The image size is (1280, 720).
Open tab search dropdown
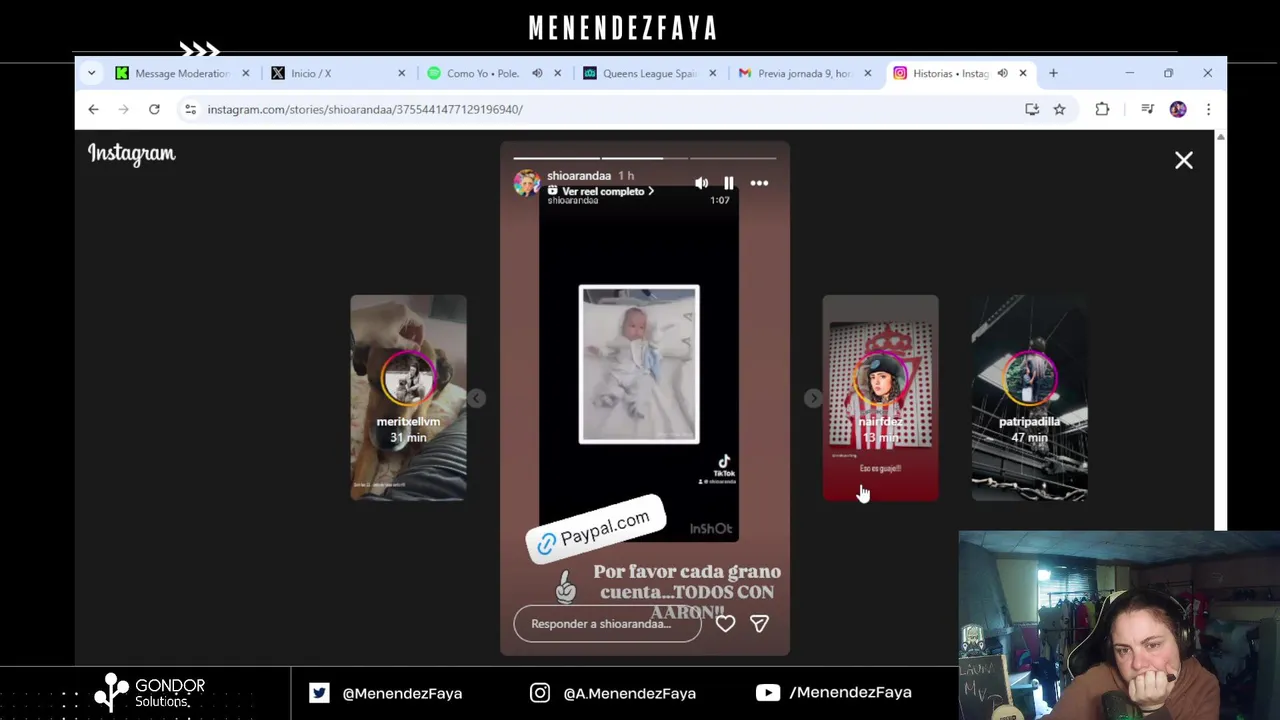coord(91,73)
